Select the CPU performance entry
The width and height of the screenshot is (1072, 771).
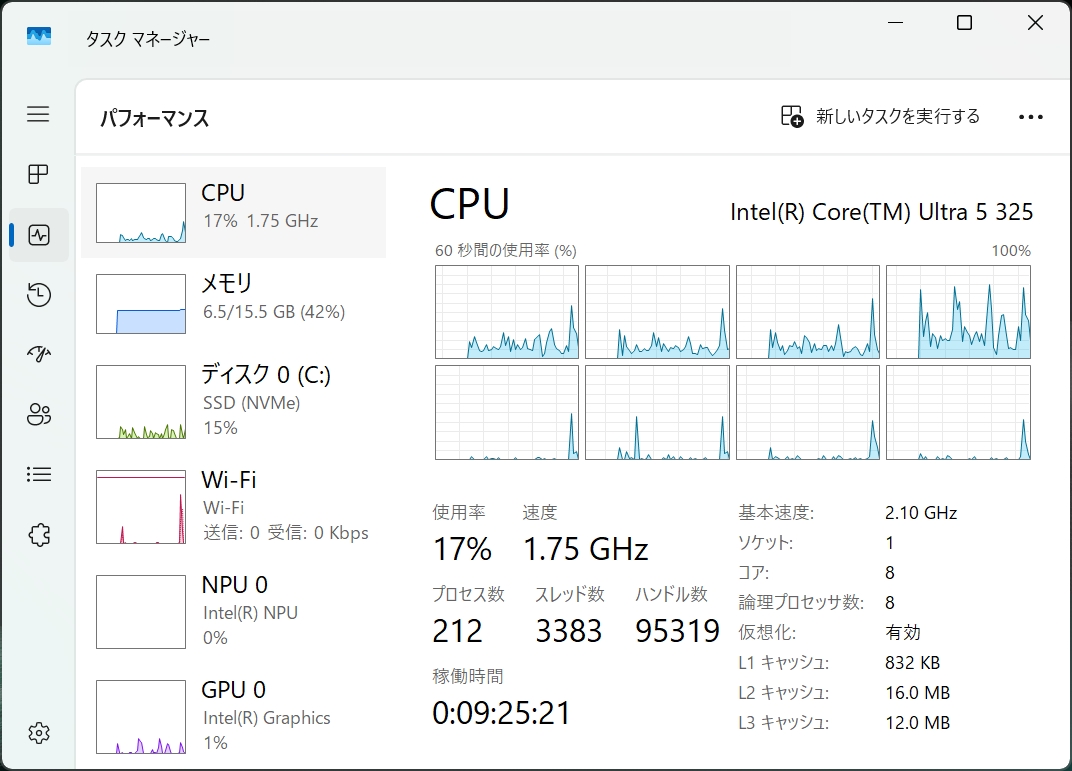[233, 213]
